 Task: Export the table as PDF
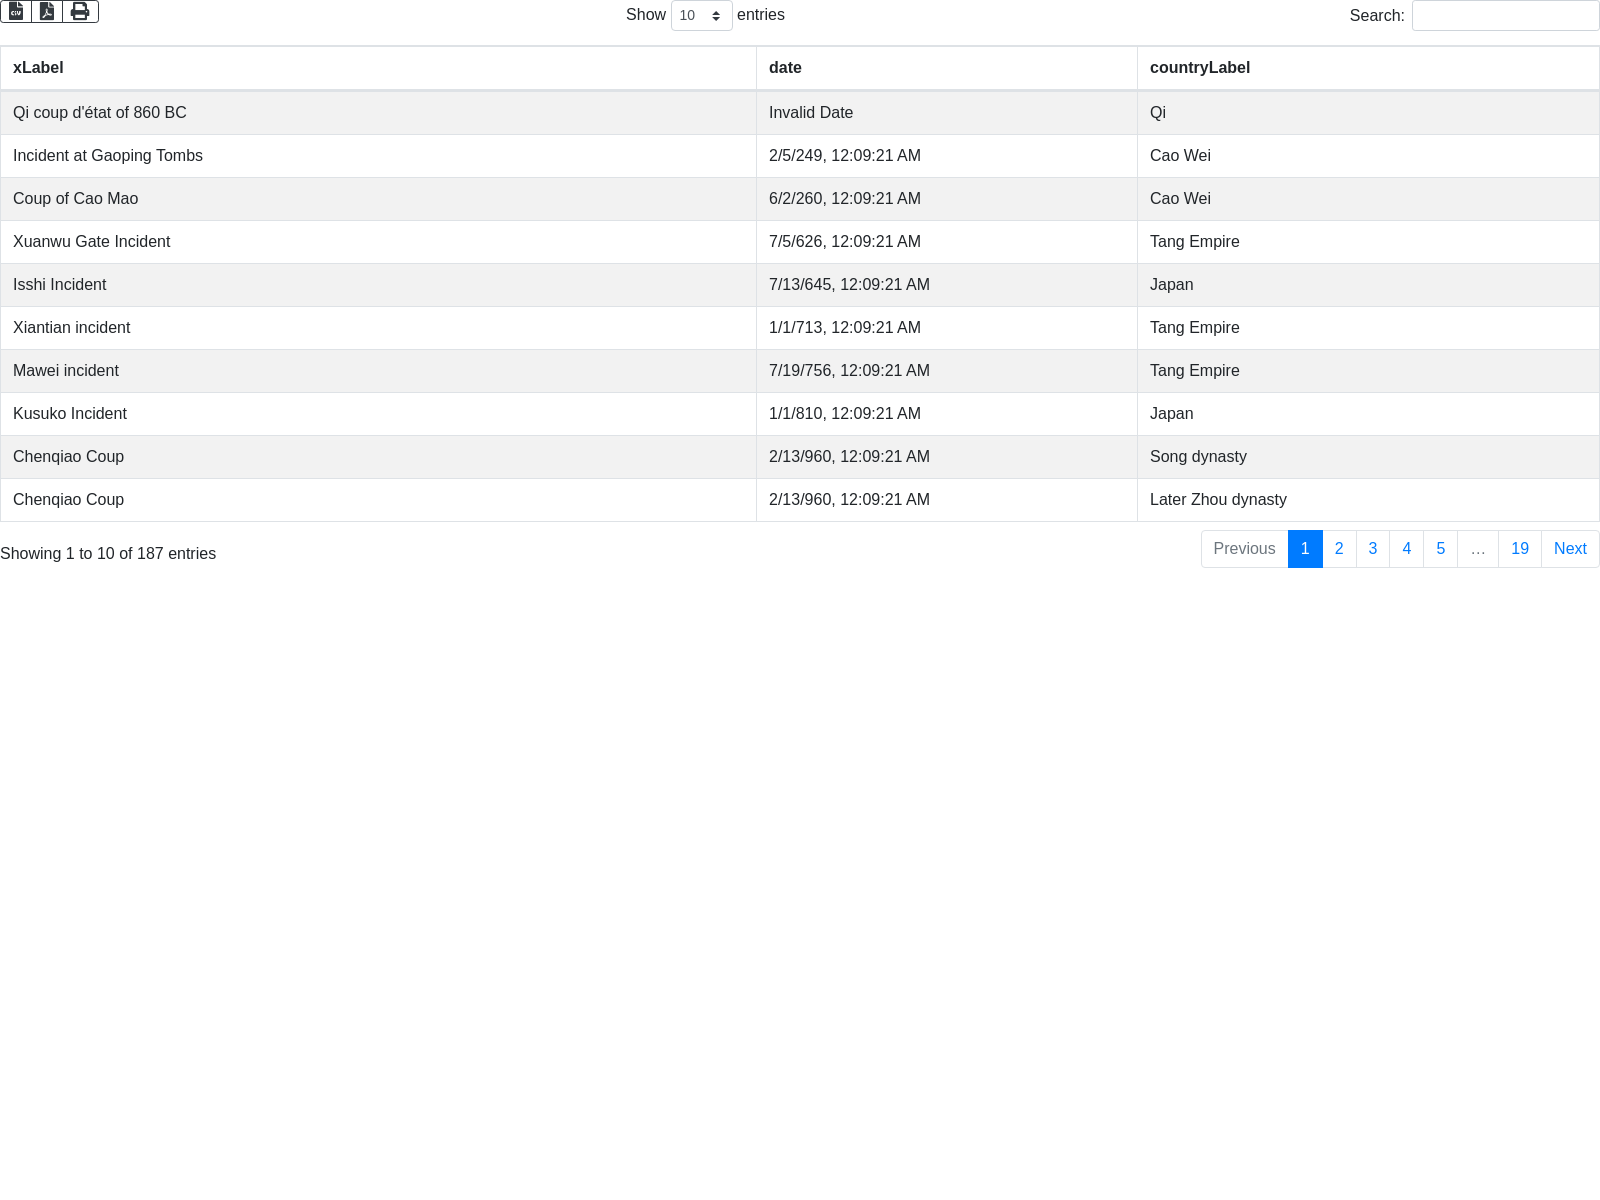(47, 11)
